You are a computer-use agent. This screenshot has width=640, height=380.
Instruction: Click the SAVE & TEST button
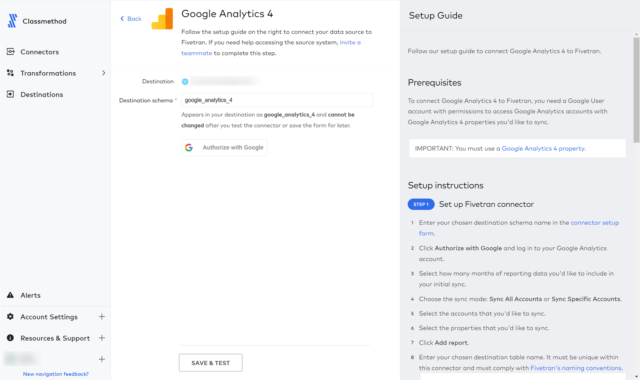point(211,362)
